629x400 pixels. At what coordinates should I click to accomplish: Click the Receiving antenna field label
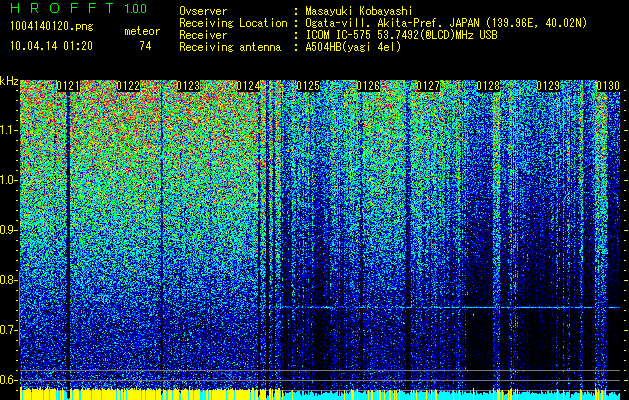(x=230, y=47)
